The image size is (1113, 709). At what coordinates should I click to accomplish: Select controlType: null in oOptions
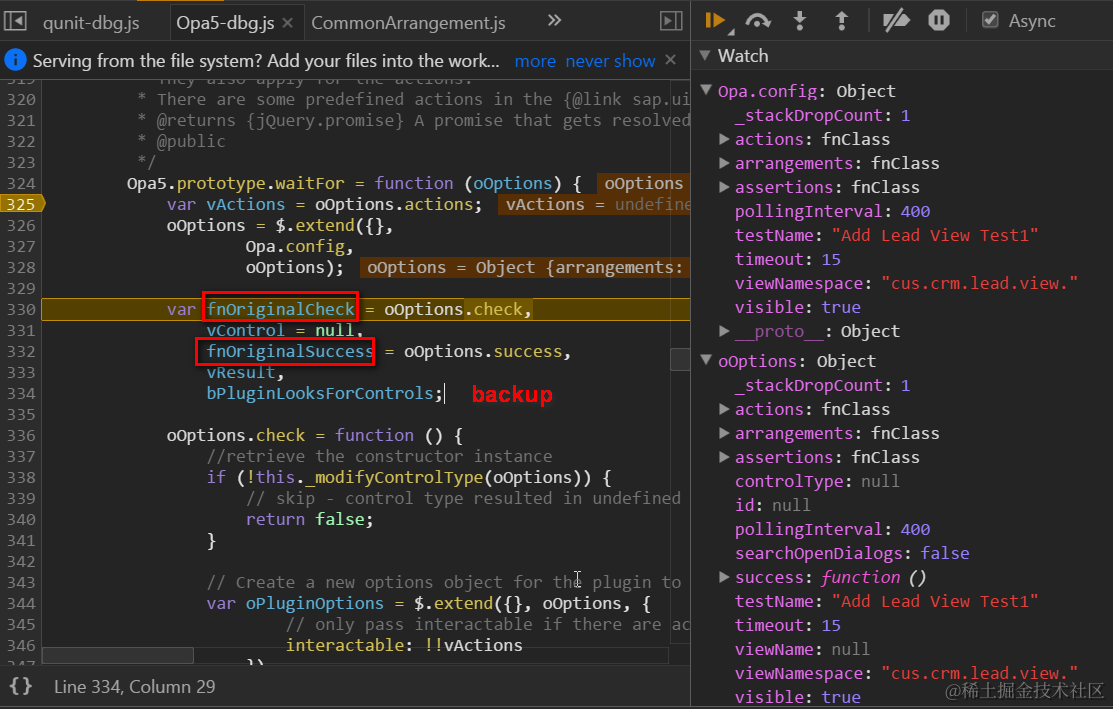(816, 481)
